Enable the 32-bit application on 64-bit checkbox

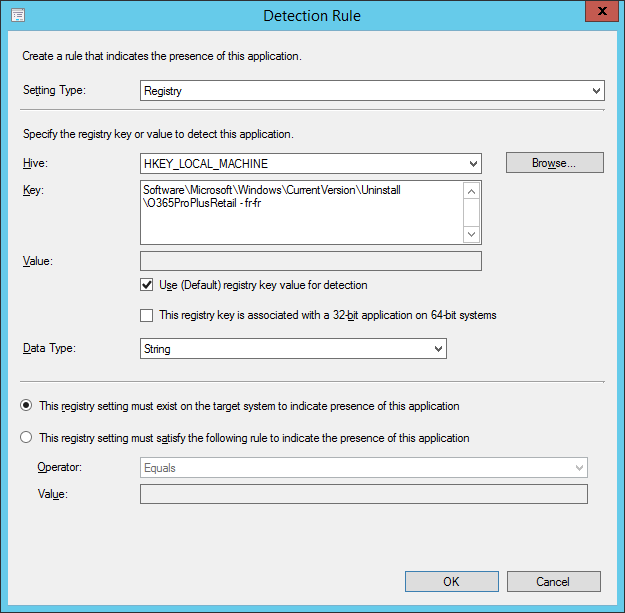147,315
